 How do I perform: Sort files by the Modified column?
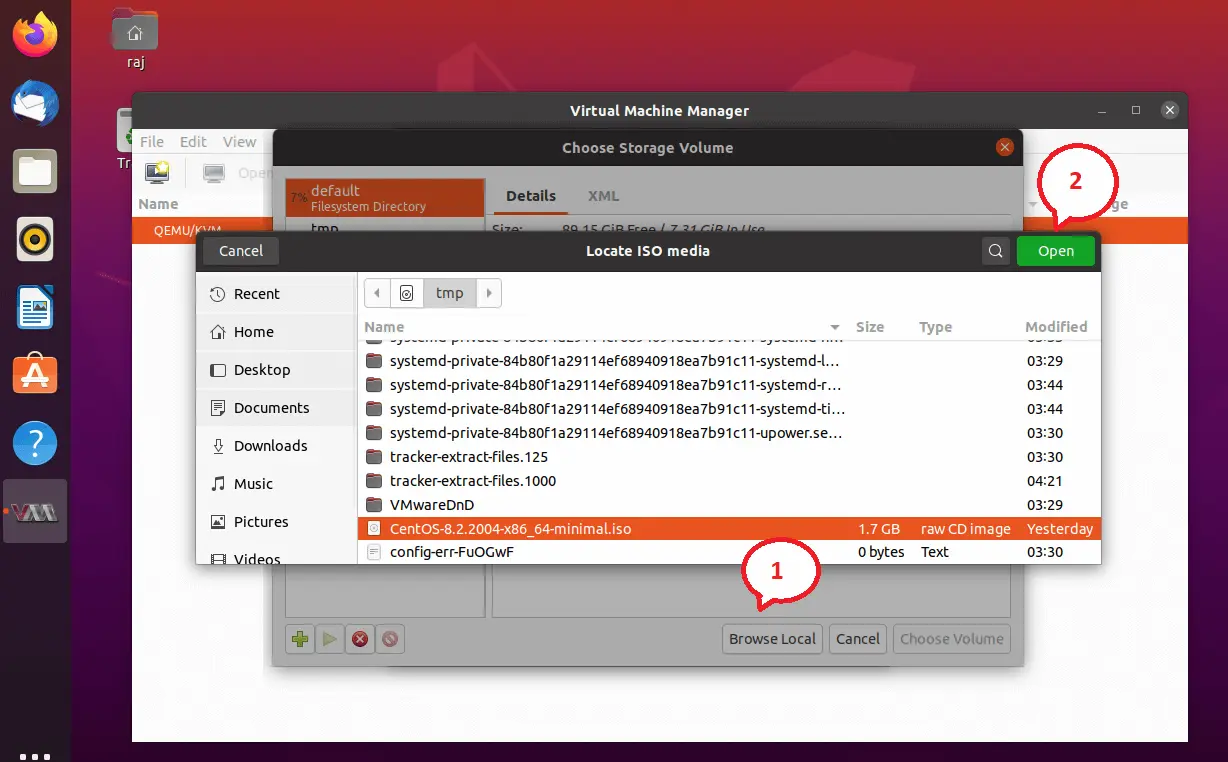[x=1056, y=327]
